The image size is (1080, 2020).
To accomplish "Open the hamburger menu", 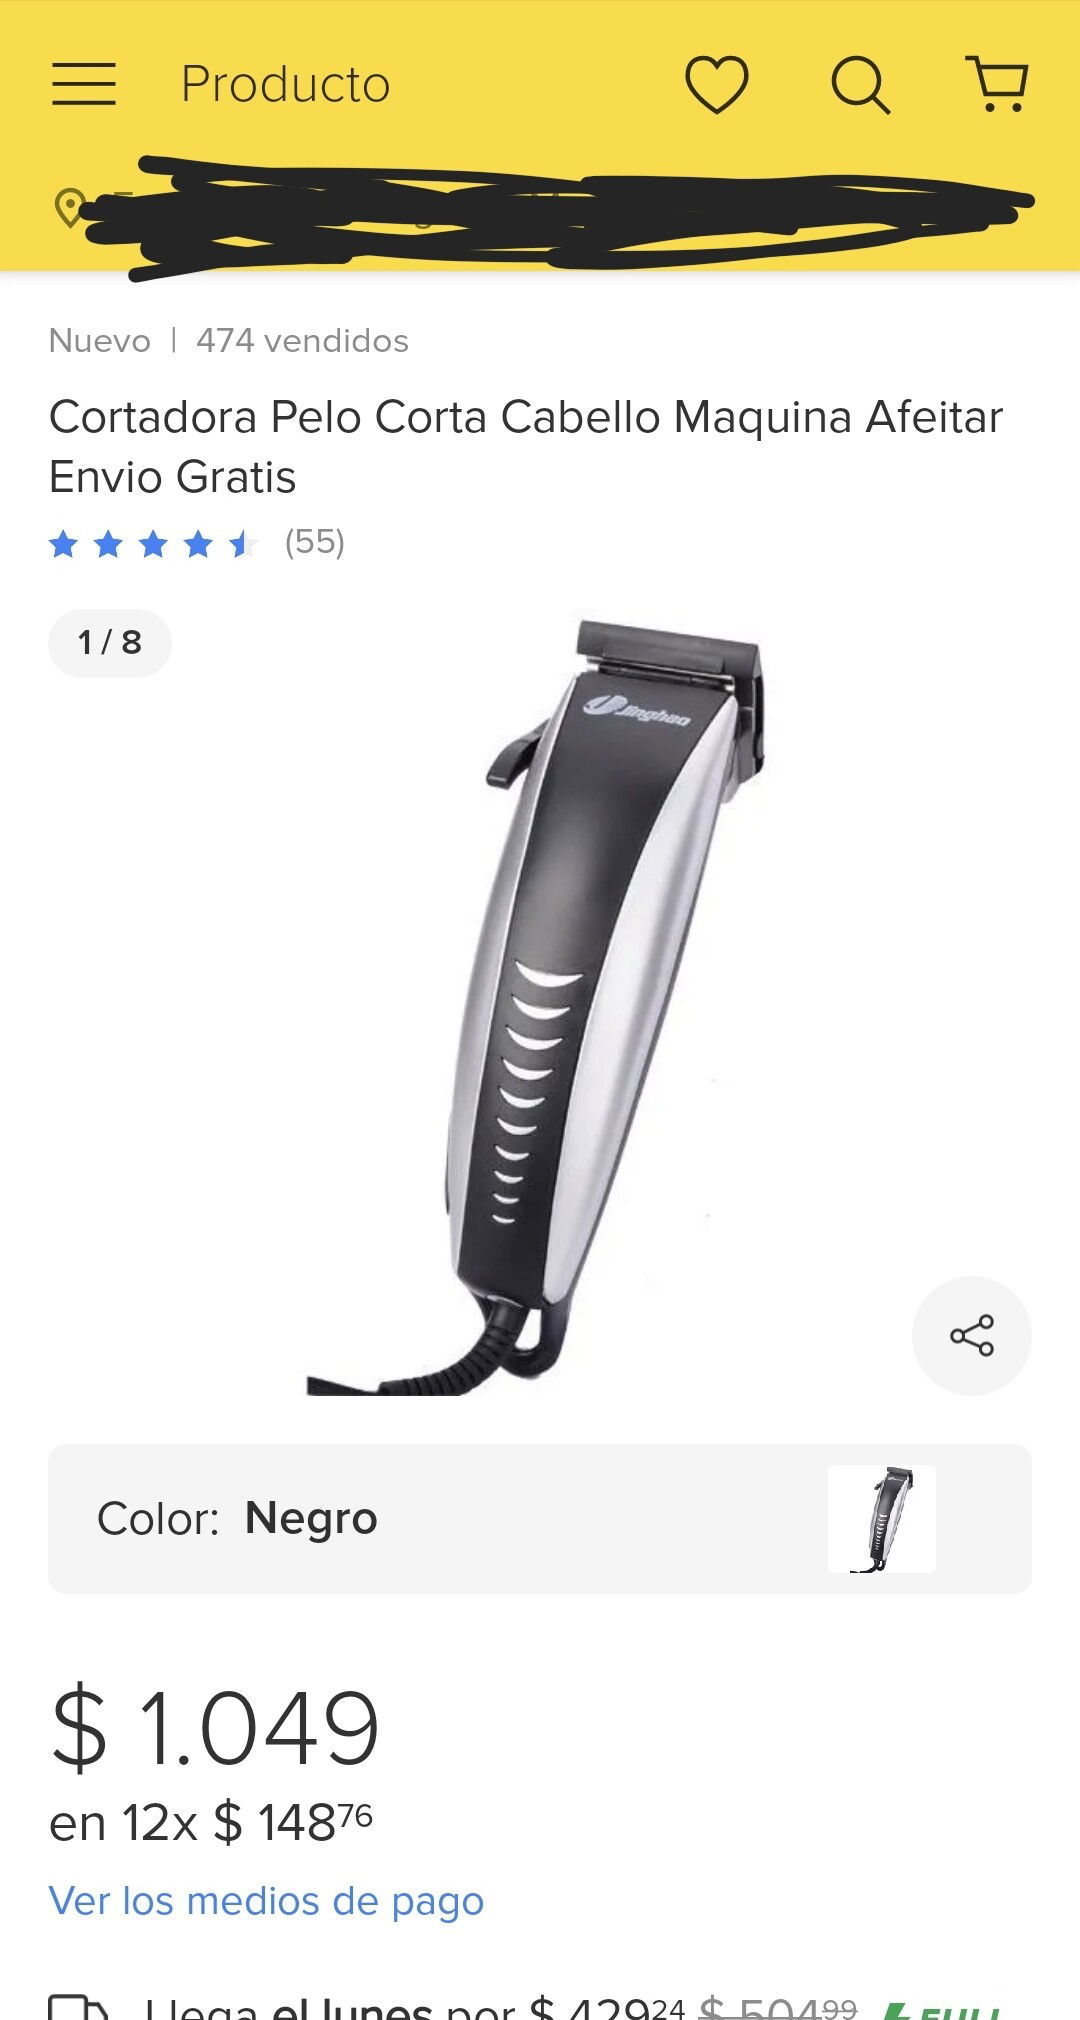I will [x=84, y=84].
